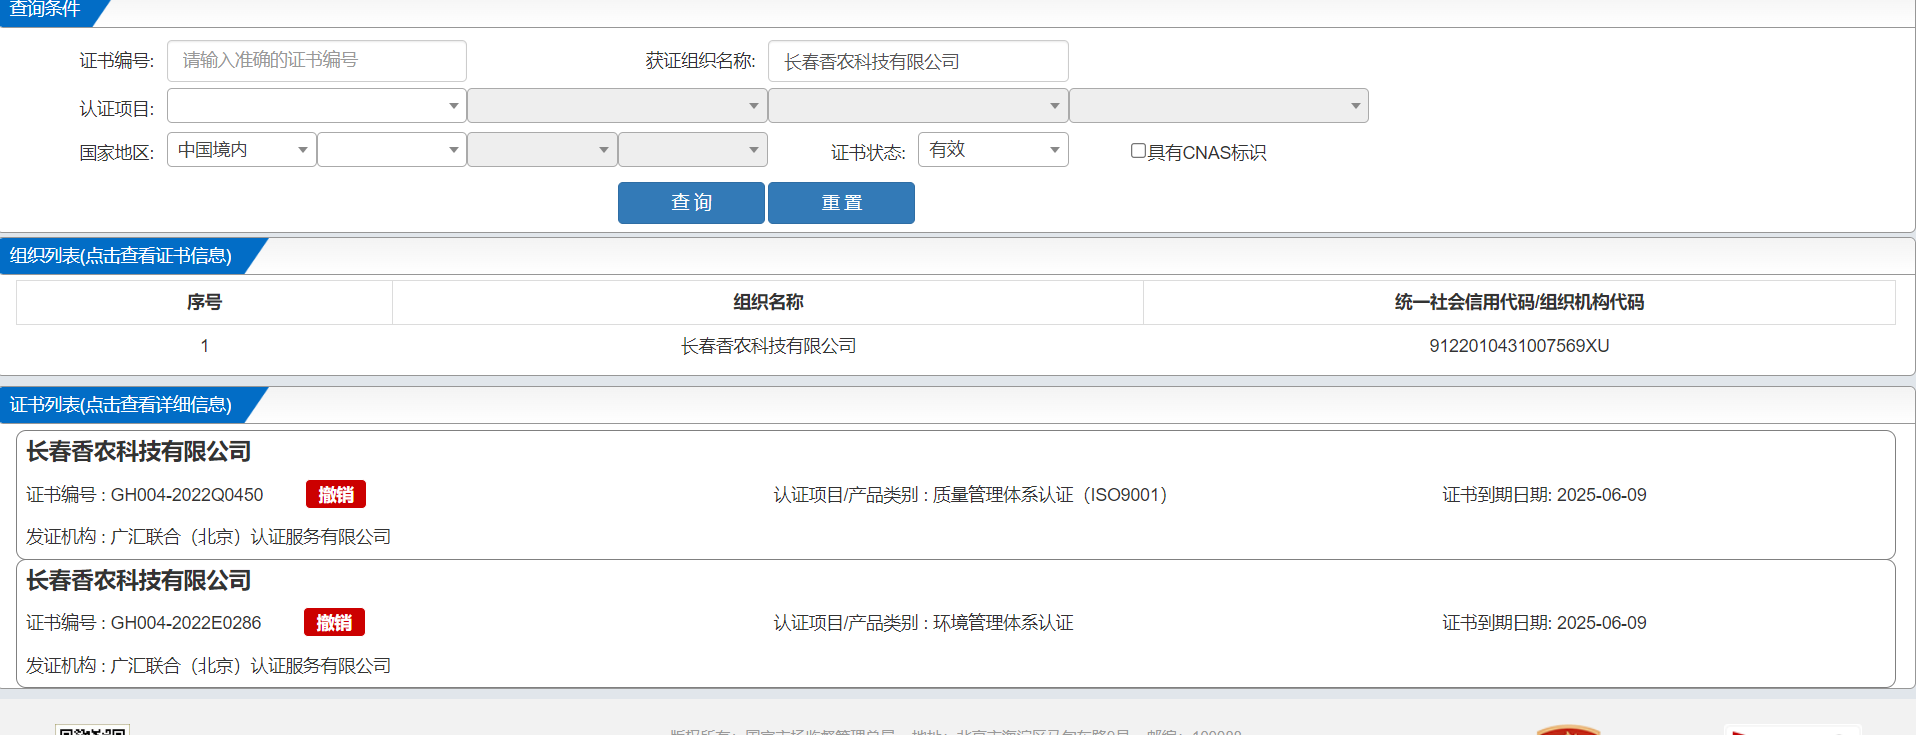
Task: Click 撤销 badge on certificate GH004-2022Q0450
Action: click(336, 494)
